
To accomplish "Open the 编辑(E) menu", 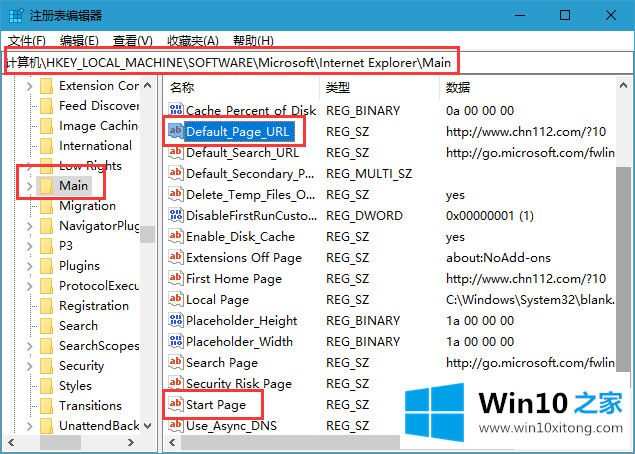I will point(79,41).
